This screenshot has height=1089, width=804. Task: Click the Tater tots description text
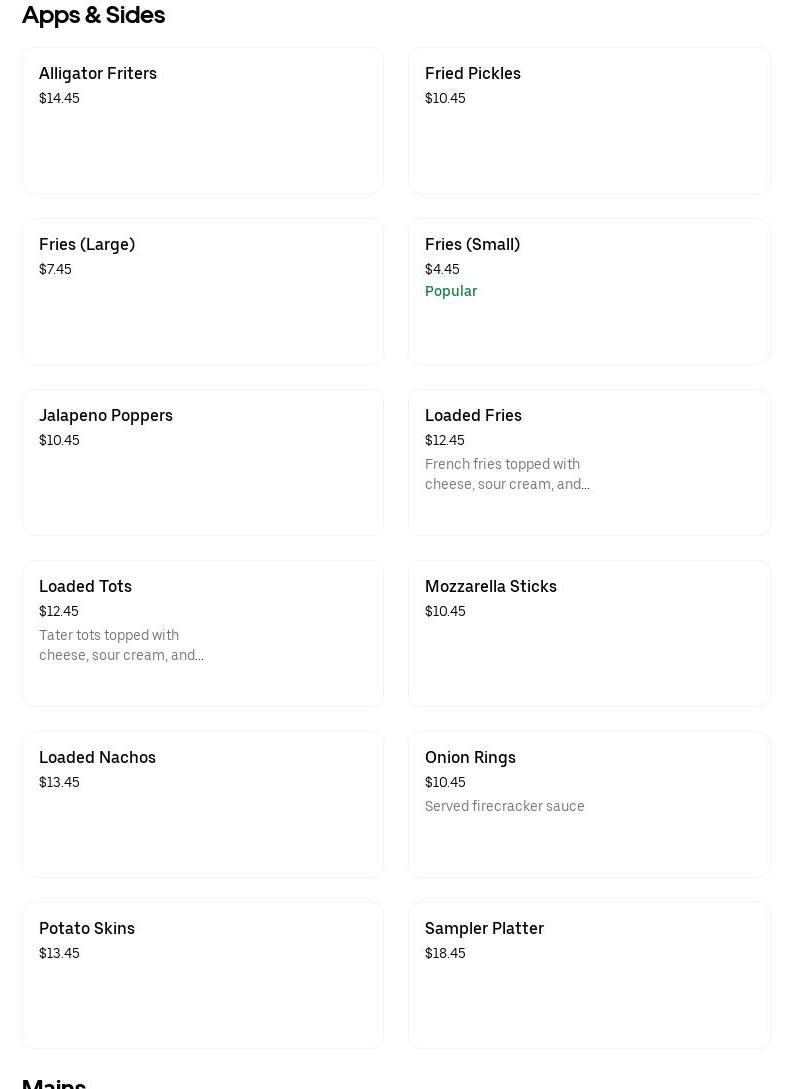[121, 645]
